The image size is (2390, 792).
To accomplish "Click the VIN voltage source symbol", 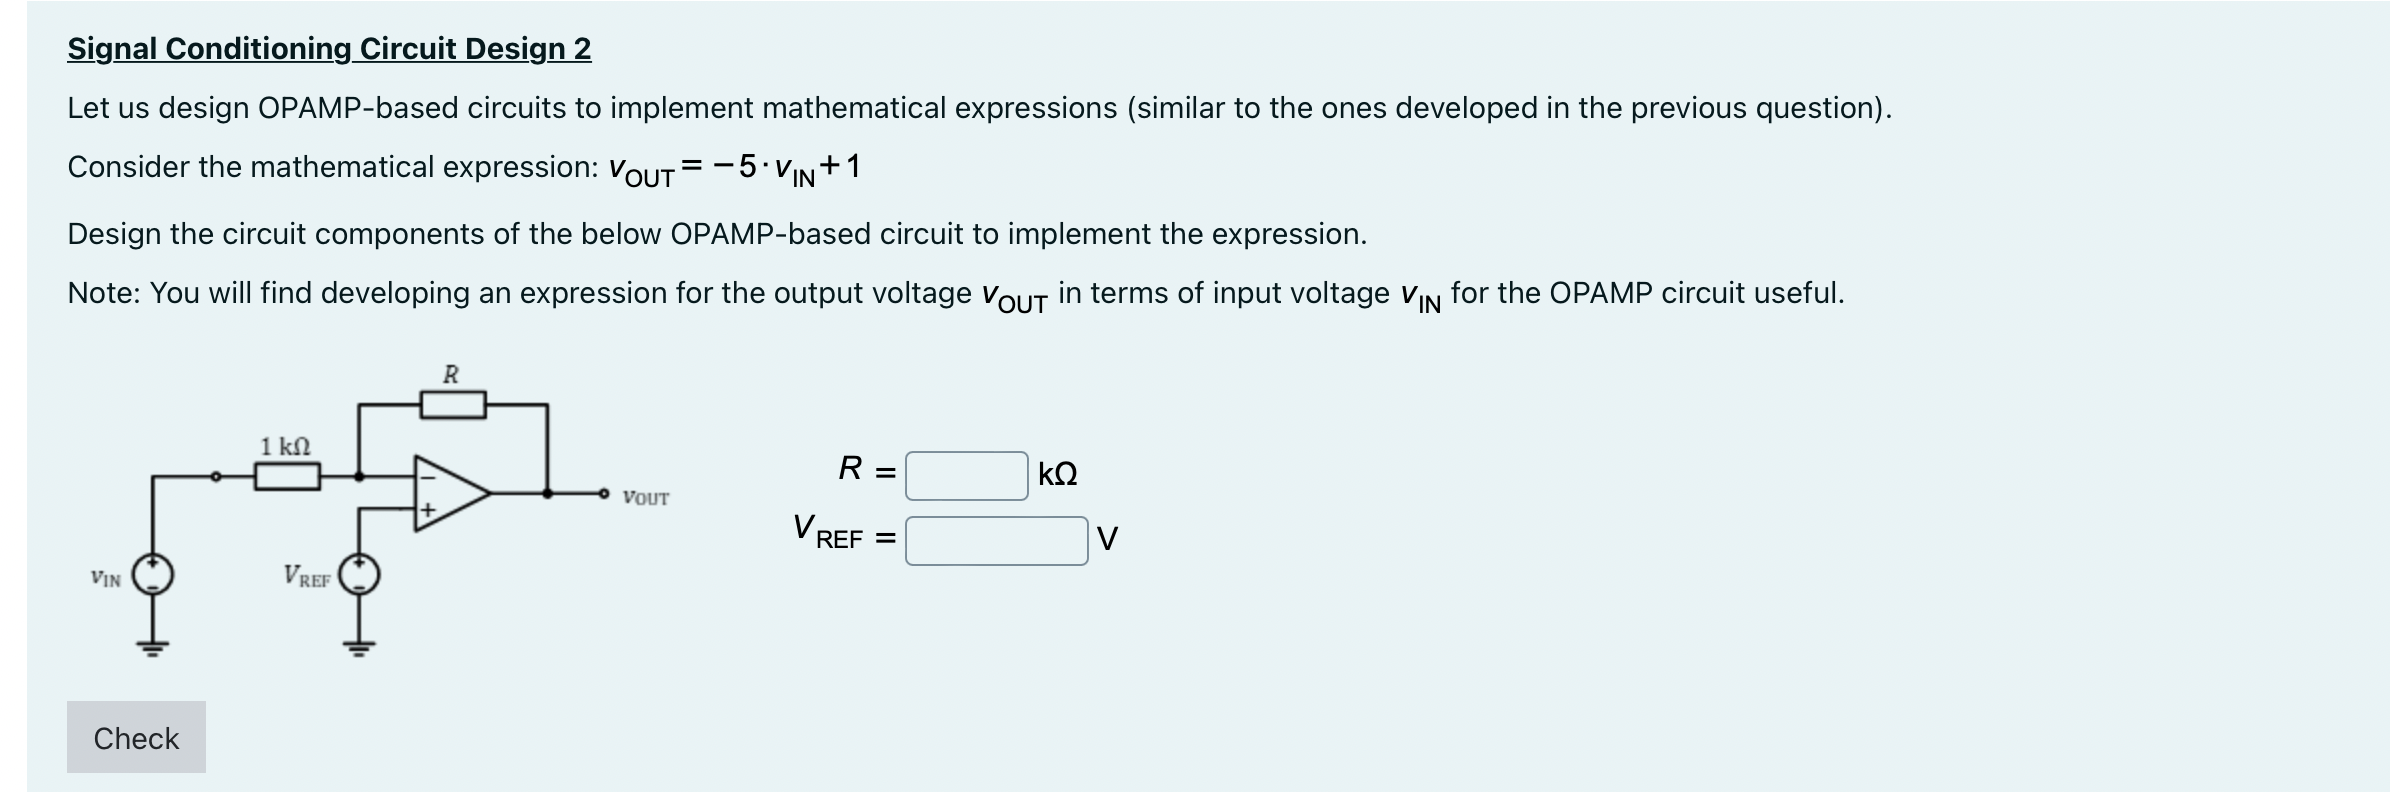I will [x=153, y=574].
